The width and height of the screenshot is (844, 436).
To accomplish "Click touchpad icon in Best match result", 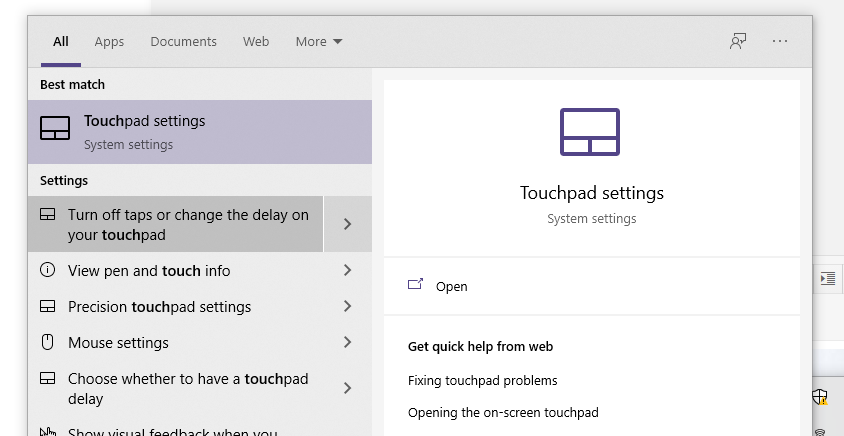I will pos(55,129).
